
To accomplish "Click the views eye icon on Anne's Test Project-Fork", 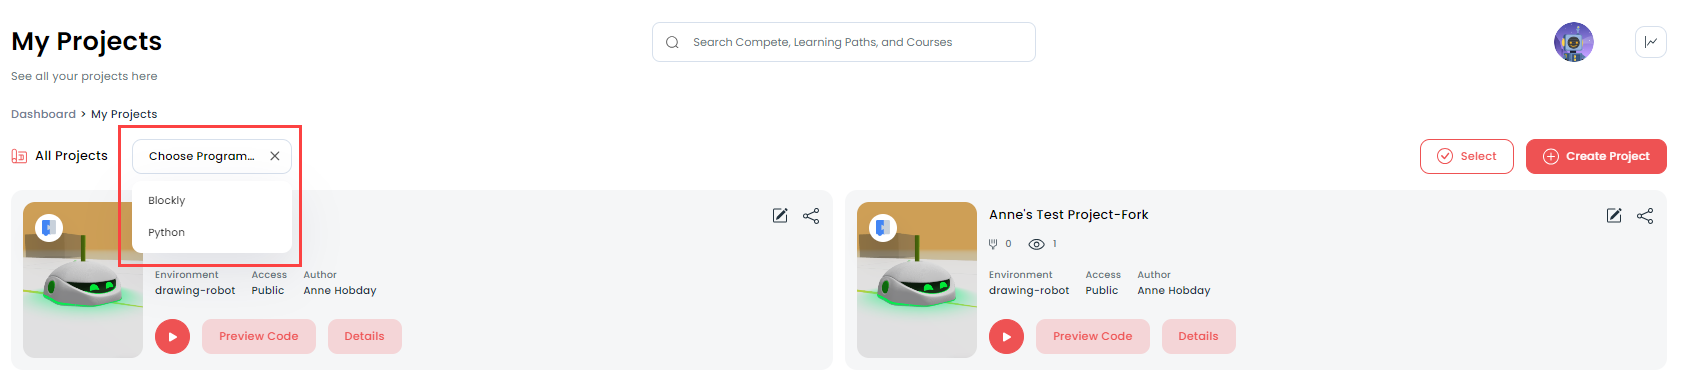I will click(x=1037, y=244).
